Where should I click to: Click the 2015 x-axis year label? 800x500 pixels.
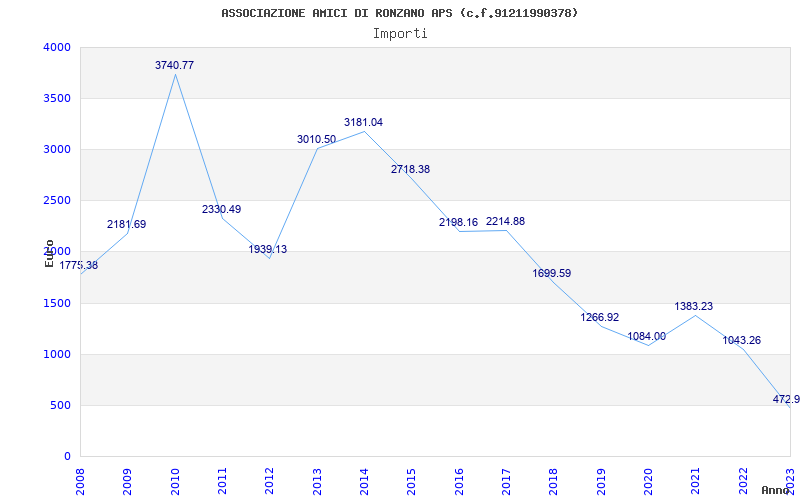pos(411,480)
